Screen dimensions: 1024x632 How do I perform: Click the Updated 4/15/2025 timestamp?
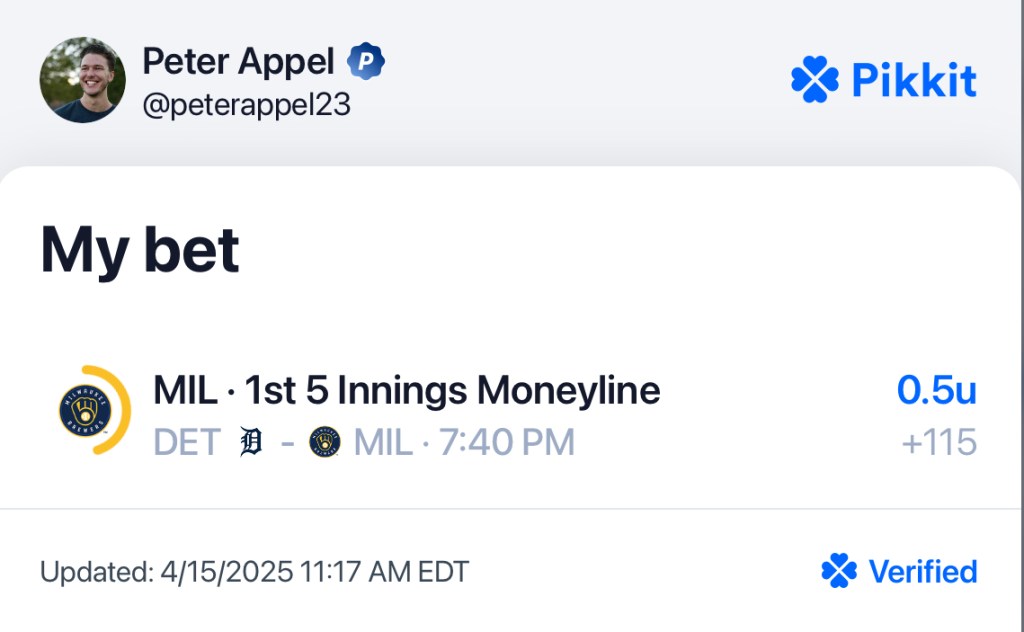click(254, 572)
